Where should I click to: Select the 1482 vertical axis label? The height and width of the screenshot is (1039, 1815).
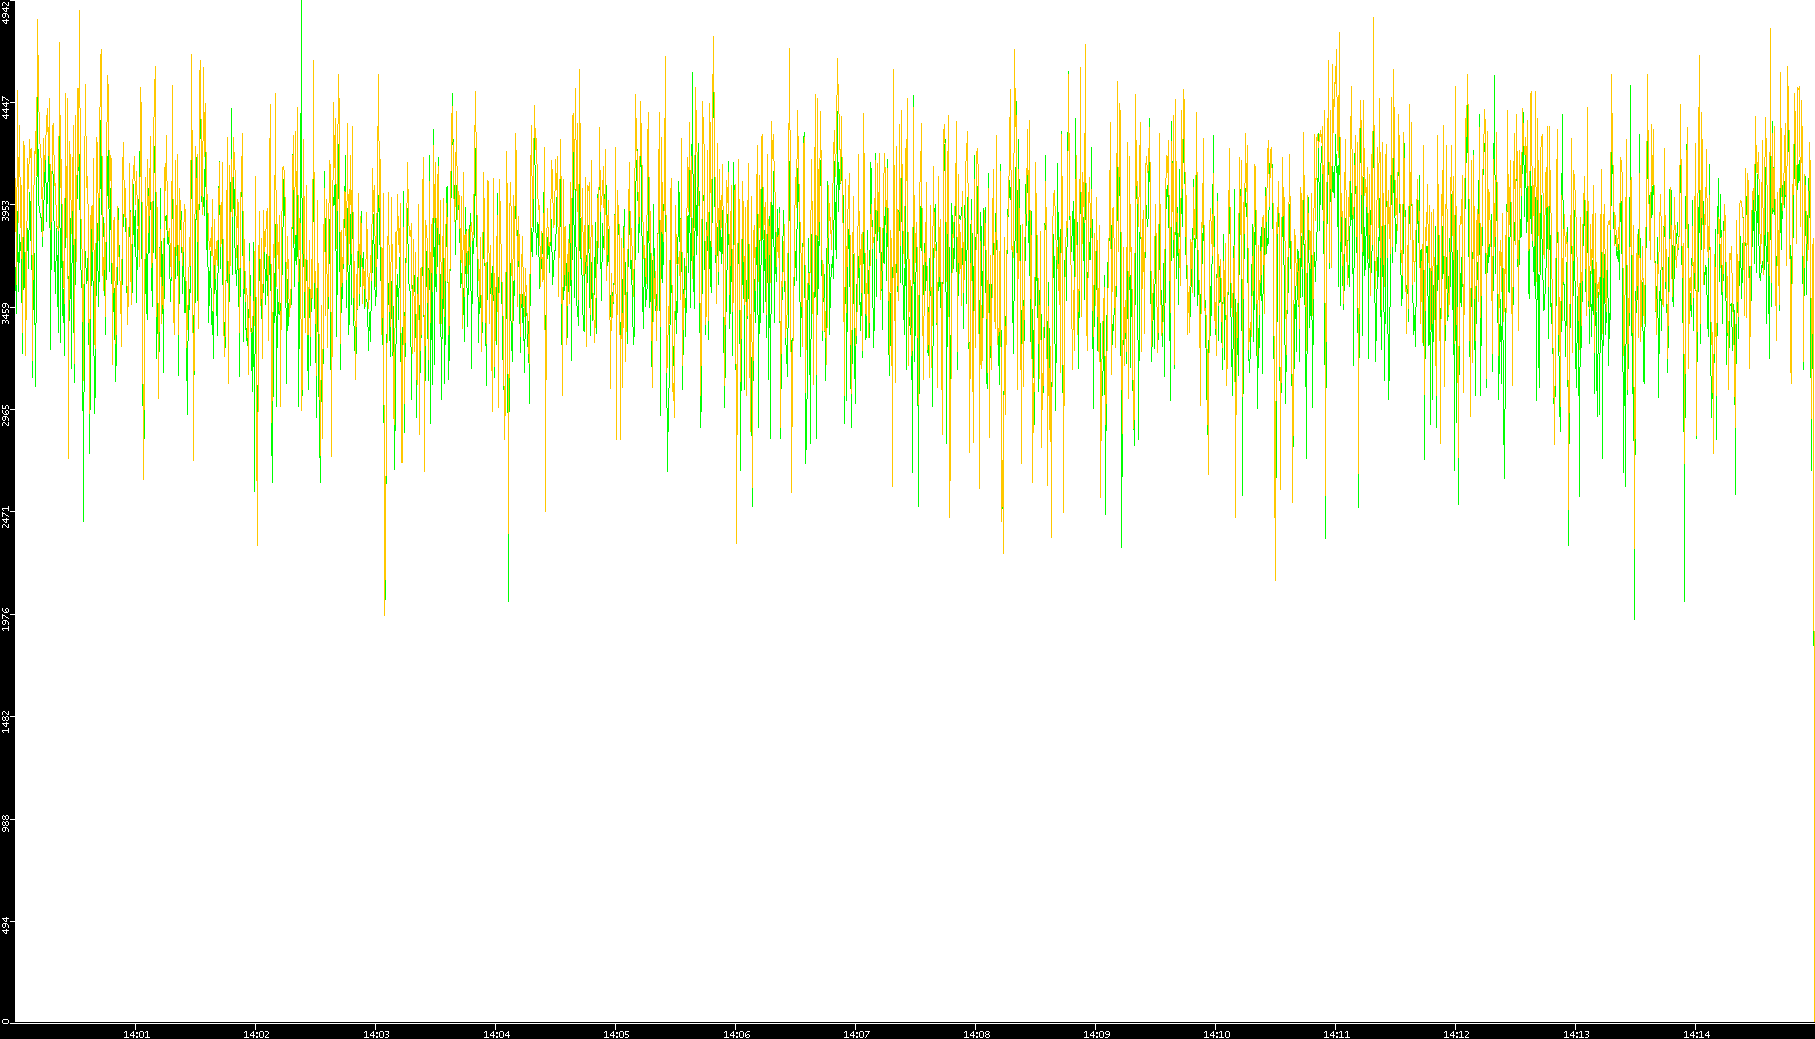point(6,723)
